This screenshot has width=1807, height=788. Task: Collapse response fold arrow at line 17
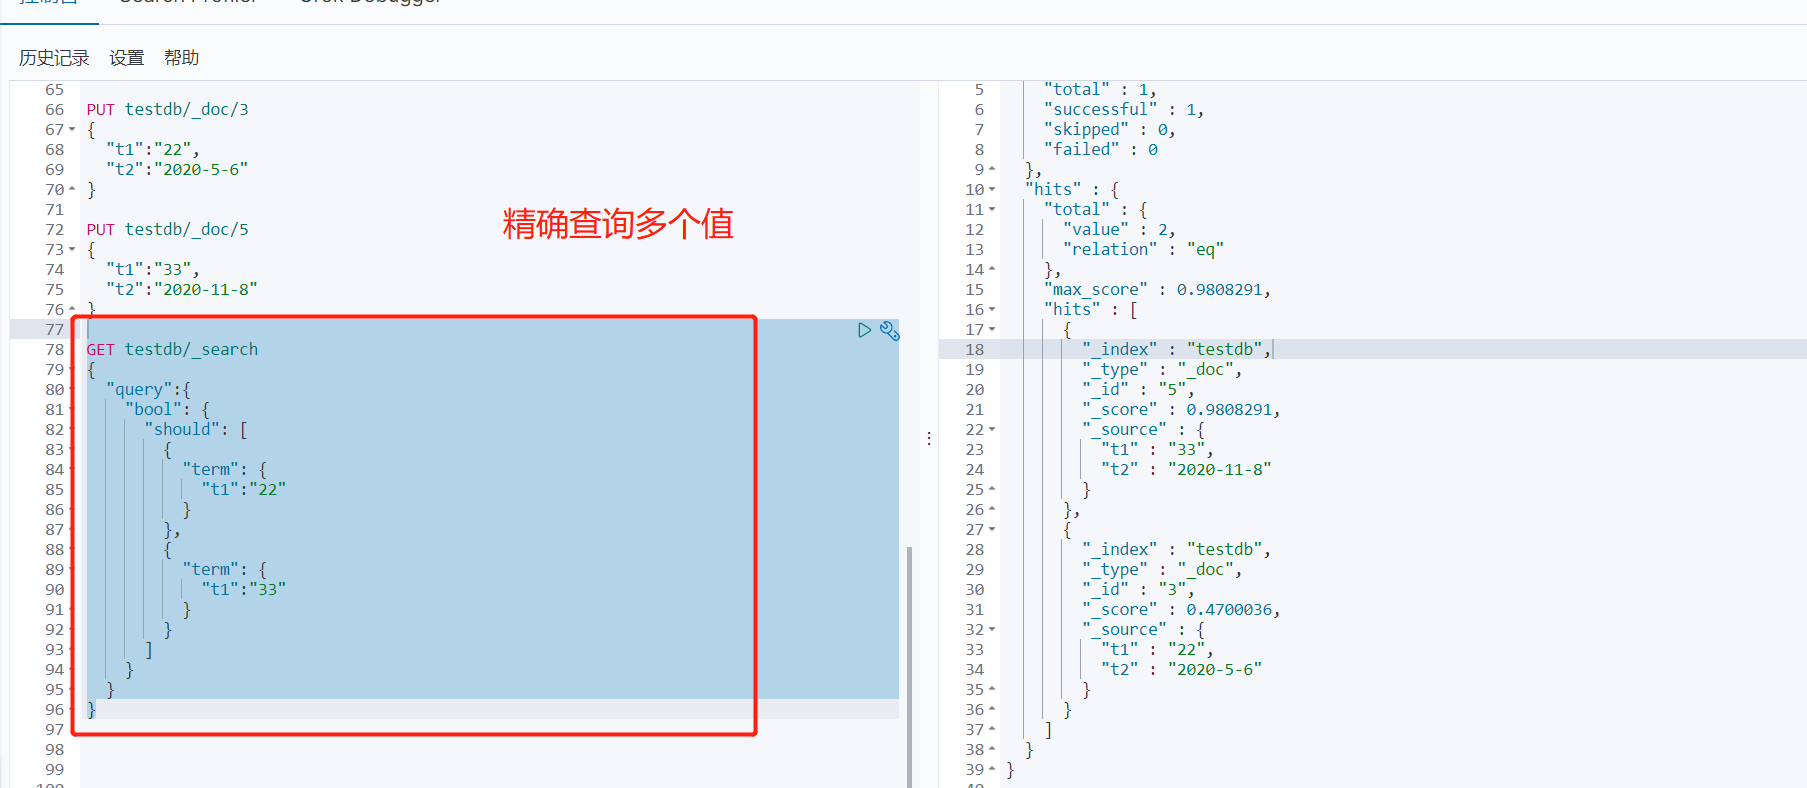pos(992,330)
